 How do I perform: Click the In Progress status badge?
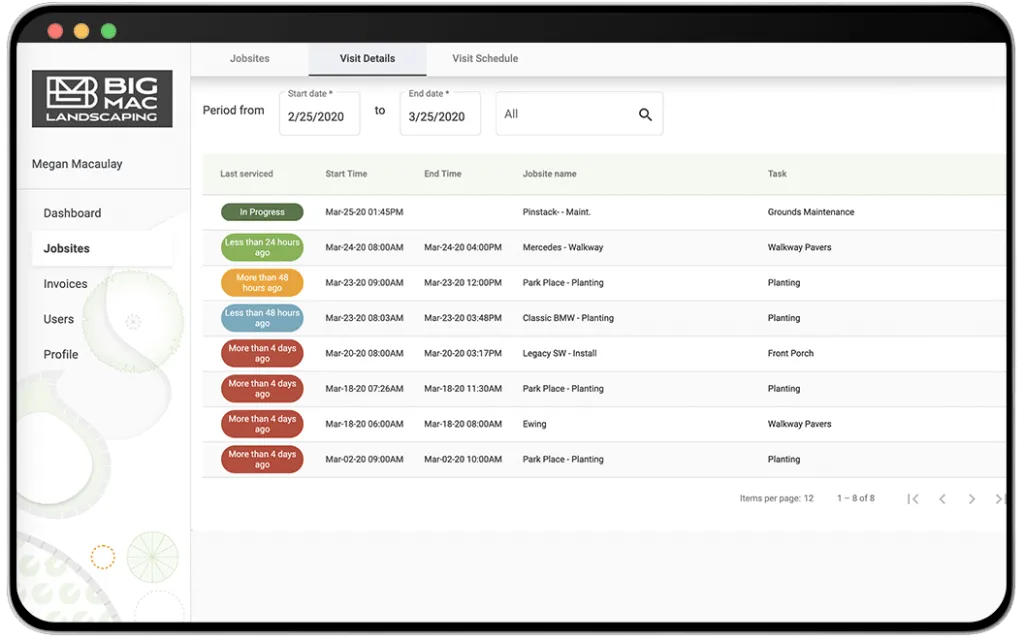click(x=262, y=212)
